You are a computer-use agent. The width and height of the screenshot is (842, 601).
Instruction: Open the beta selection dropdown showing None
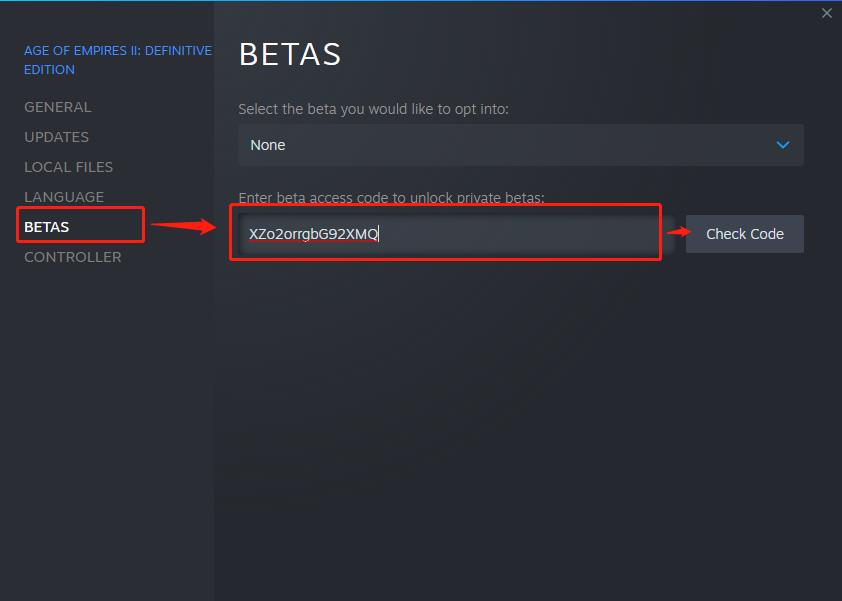[520, 145]
